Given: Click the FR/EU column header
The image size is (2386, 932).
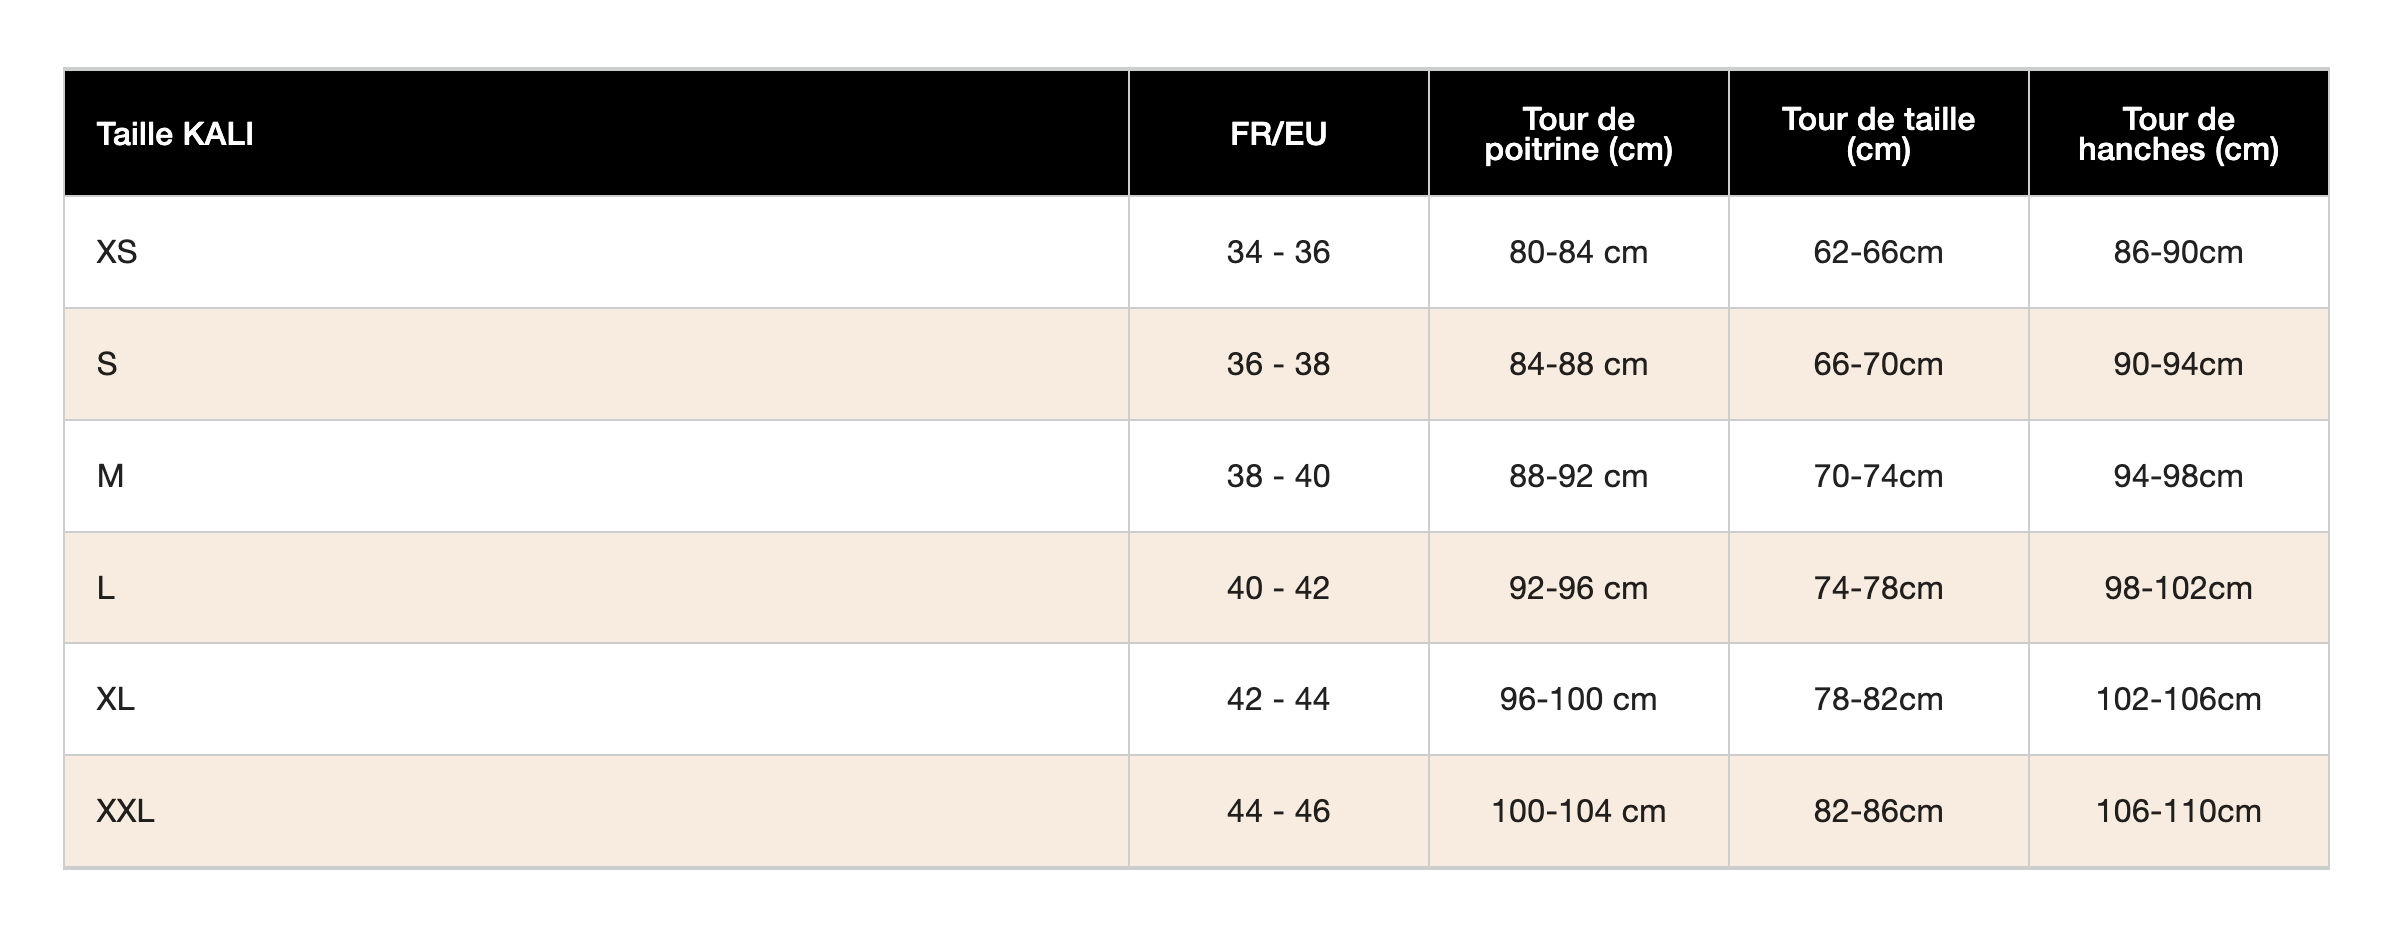Looking at the screenshot, I should (x=1278, y=134).
